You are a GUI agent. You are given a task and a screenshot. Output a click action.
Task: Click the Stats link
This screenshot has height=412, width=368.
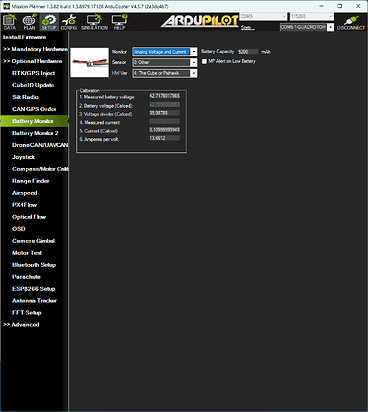click(x=247, y=27)
